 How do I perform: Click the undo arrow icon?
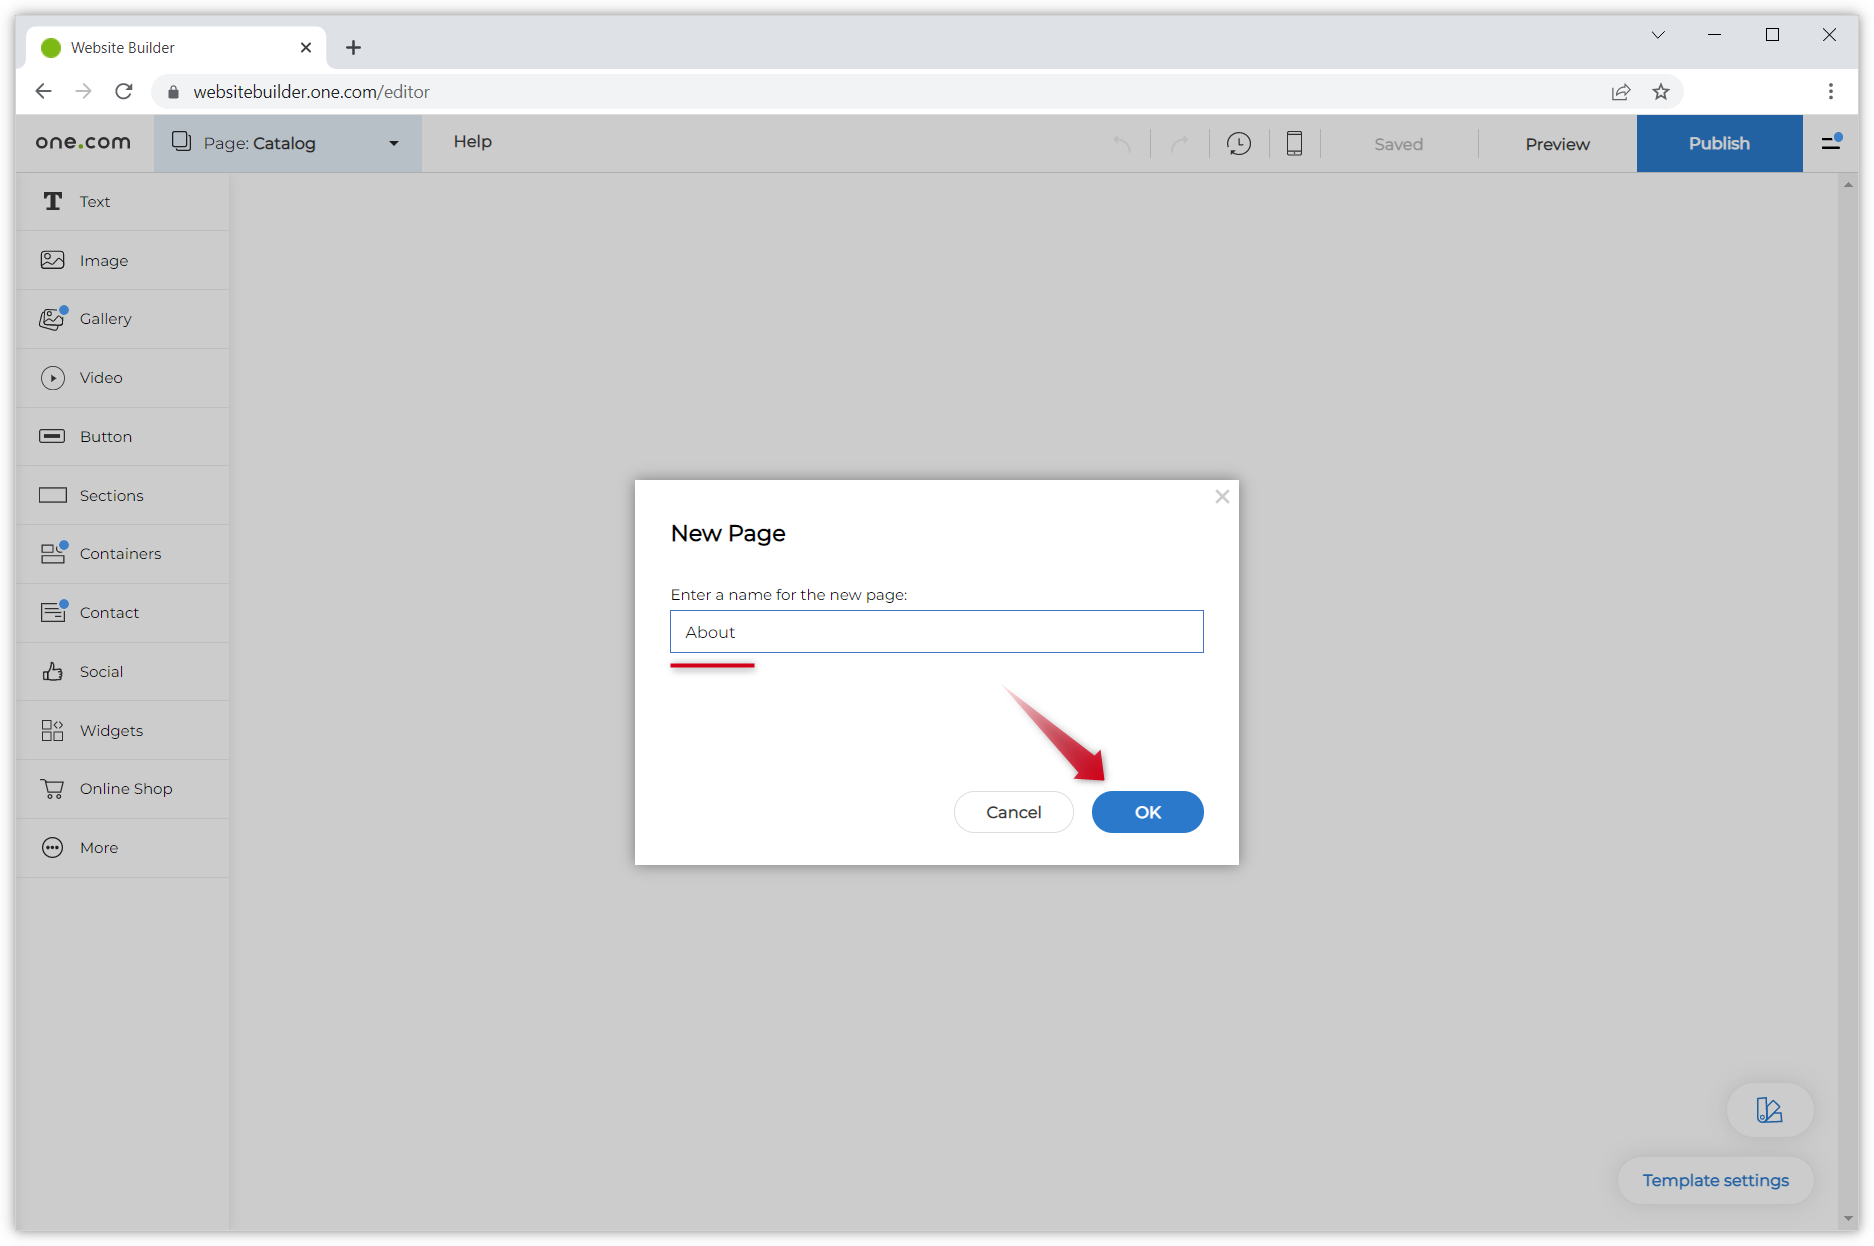tap(1122, 144)
